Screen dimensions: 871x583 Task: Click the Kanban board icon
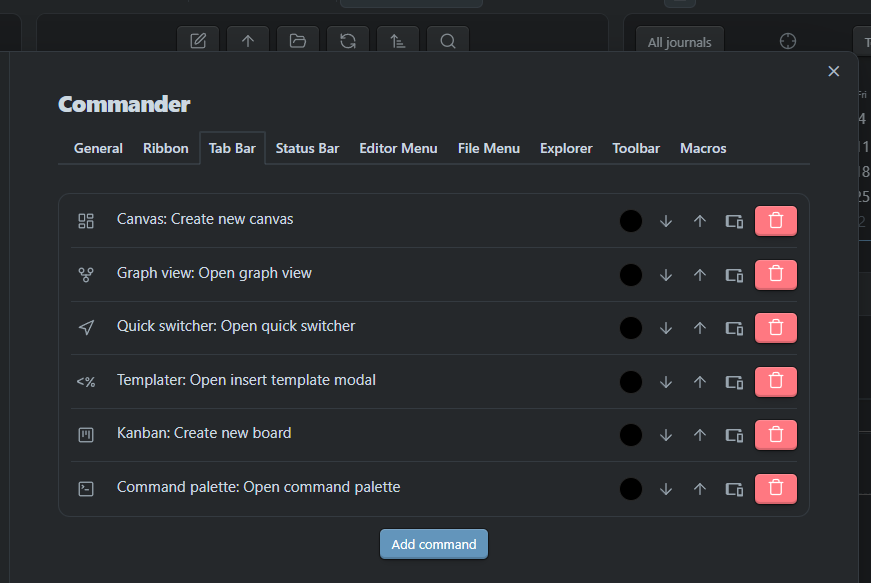coord(86,434)
